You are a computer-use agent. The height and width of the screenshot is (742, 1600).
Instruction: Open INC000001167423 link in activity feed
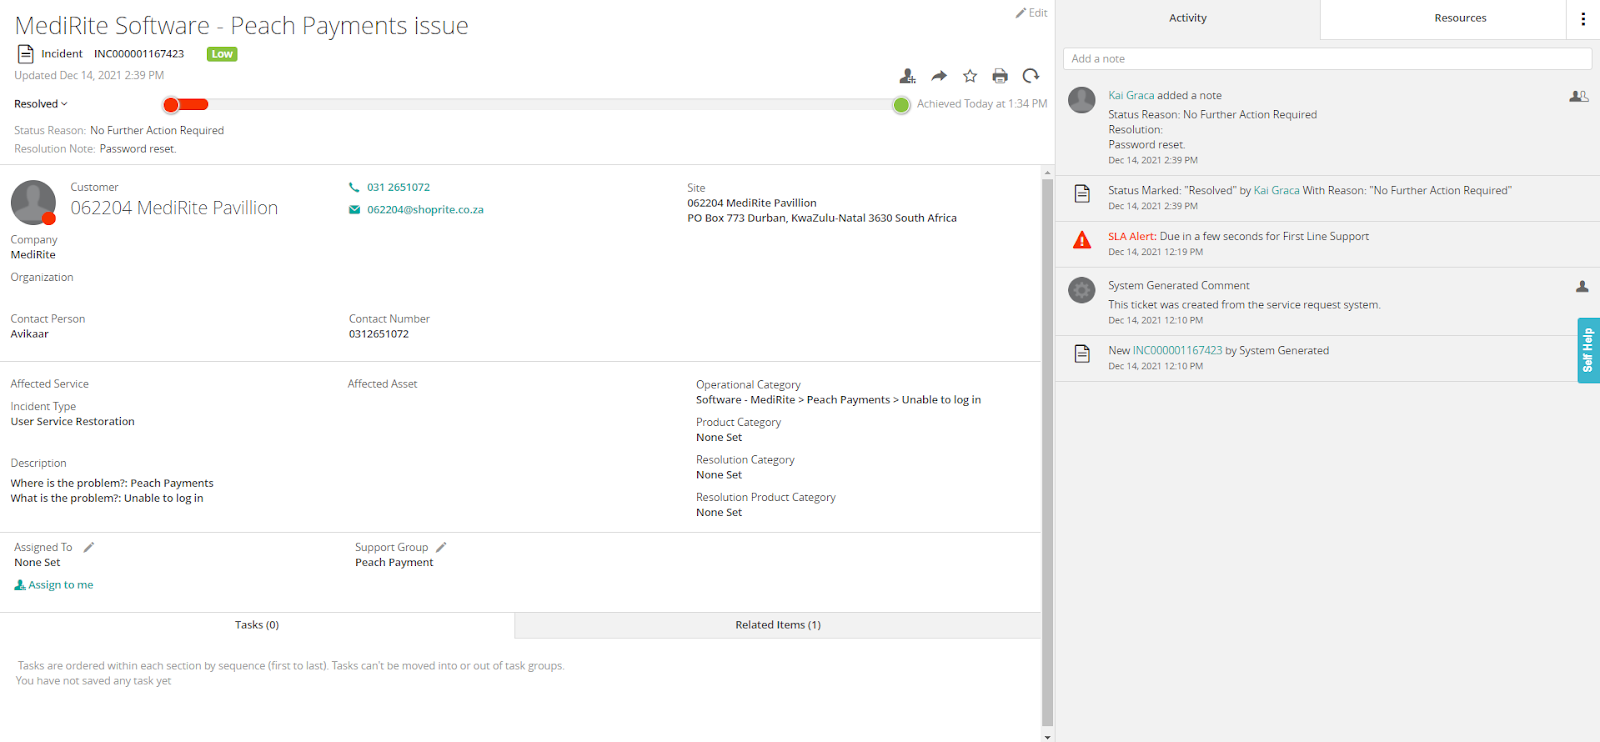[x=1177, y=351]
